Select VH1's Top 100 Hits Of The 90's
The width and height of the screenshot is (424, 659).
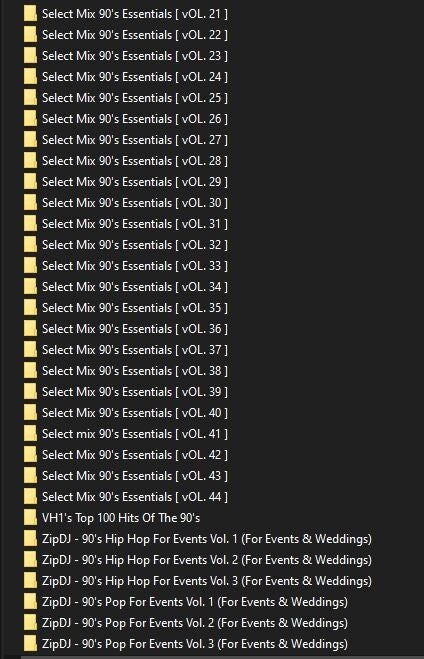121,518
